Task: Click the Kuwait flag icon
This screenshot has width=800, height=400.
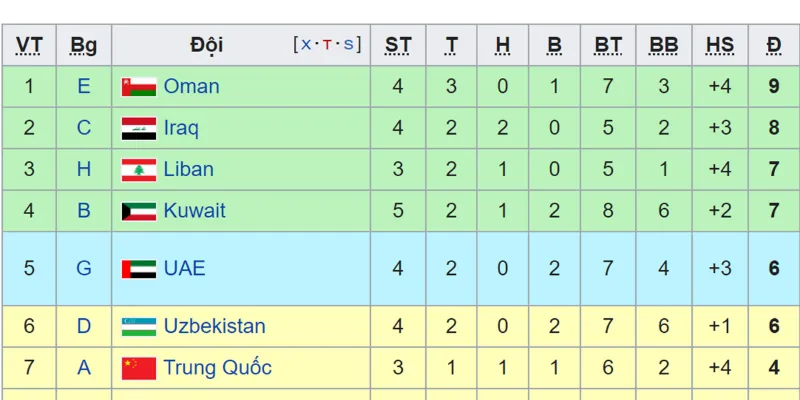Action: tap(139, 211)
